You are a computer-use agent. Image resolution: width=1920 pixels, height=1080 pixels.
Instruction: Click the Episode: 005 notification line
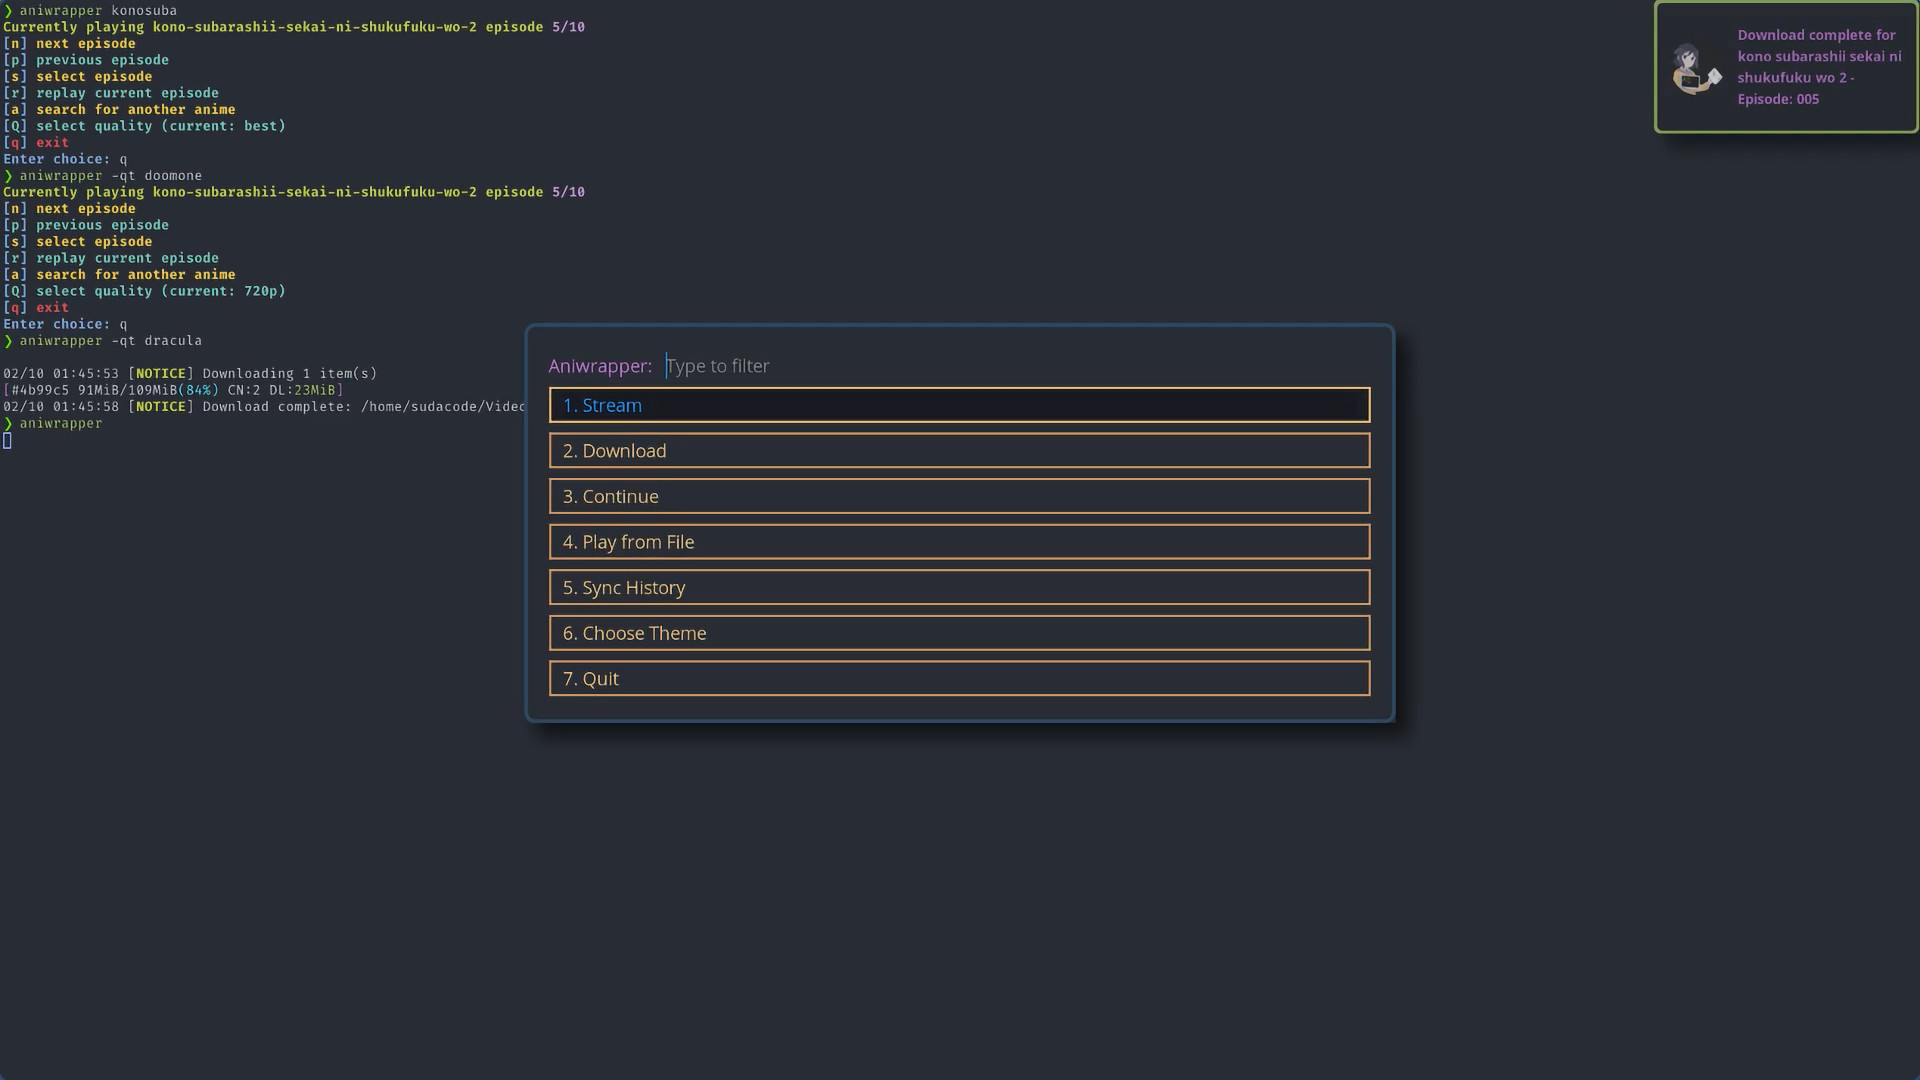(1778, 99)
